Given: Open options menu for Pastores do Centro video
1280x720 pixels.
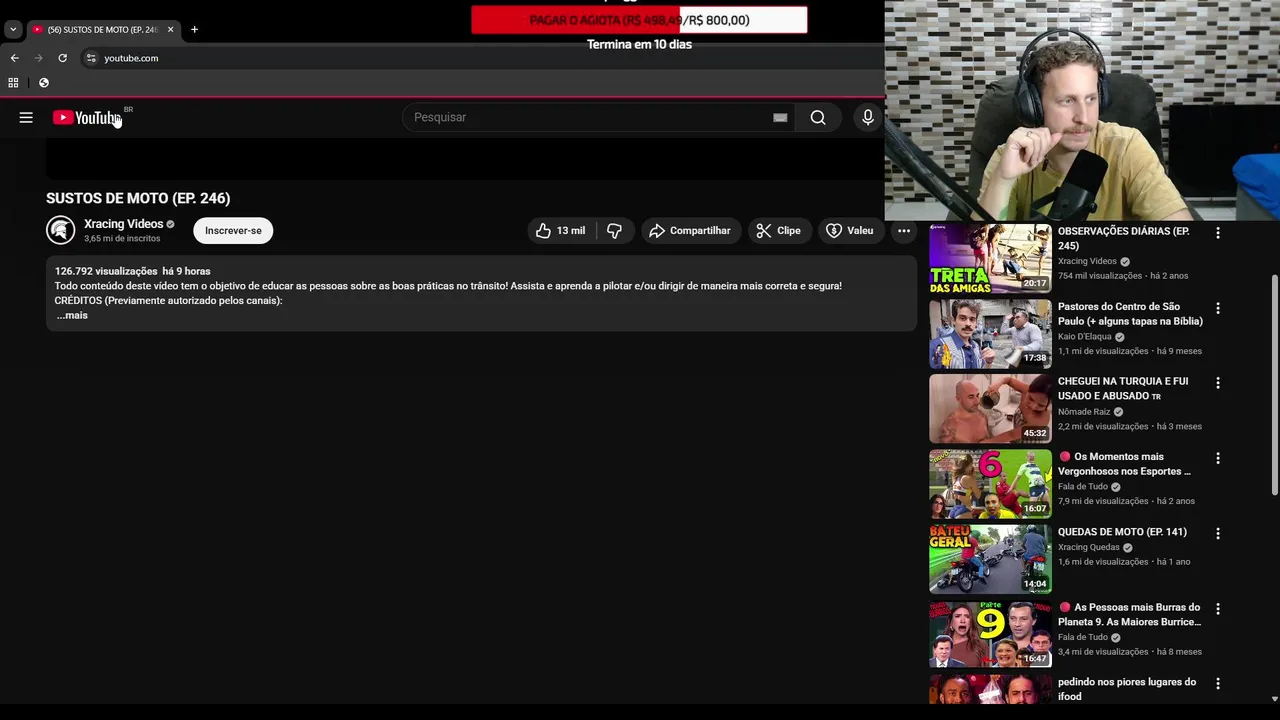Looking at the screenshot, I should 1217,308.
